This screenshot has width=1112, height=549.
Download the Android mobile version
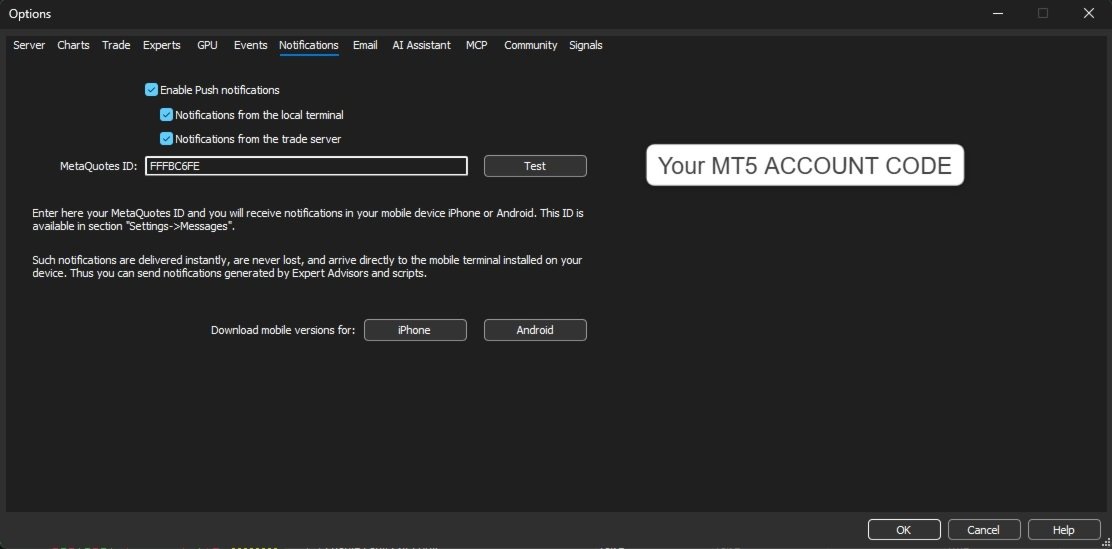point(535,330)
